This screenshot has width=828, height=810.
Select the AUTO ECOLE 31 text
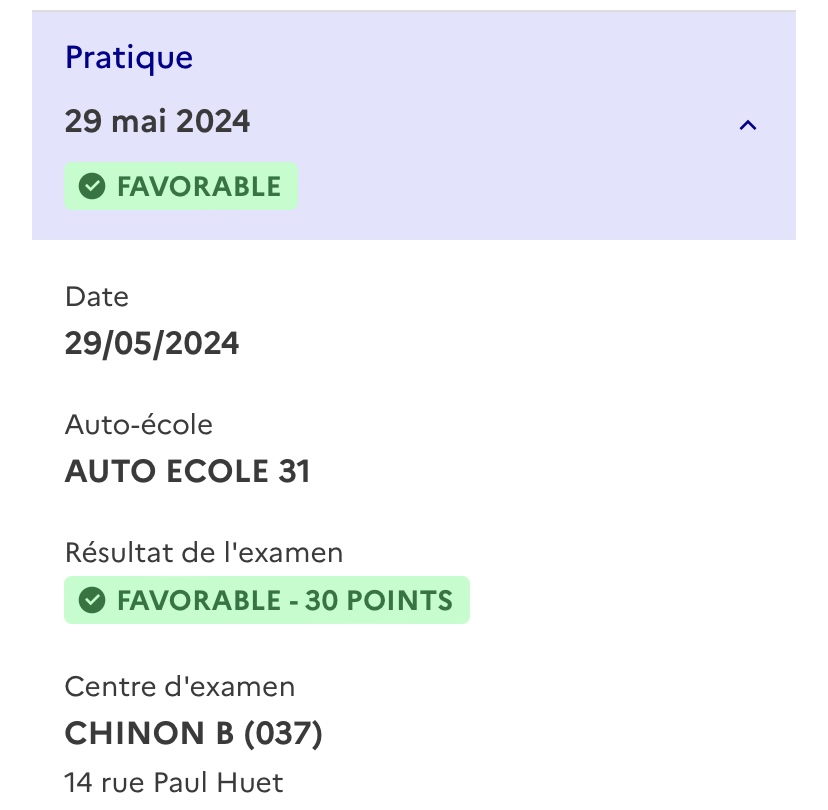(x=187, y=471)
